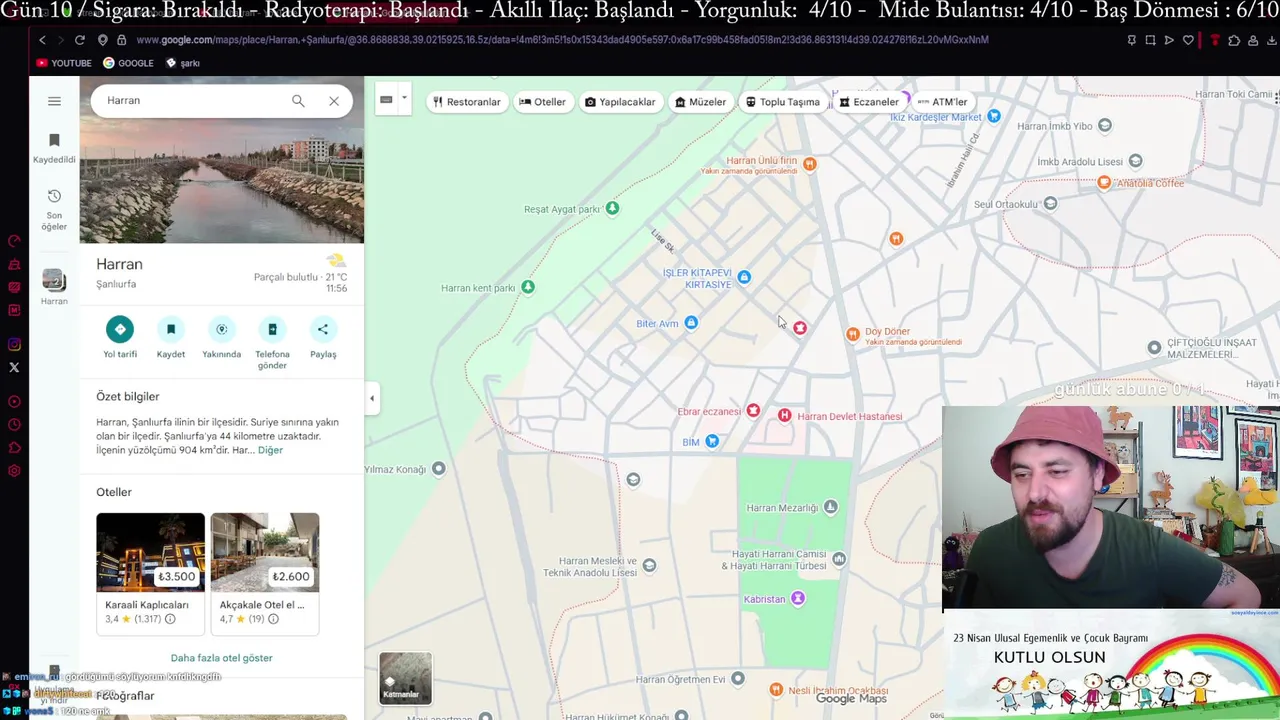1280x720 pixels.
Task: Click Harran Devlet Hastanesi marker
Action: (x=785, y=415)
